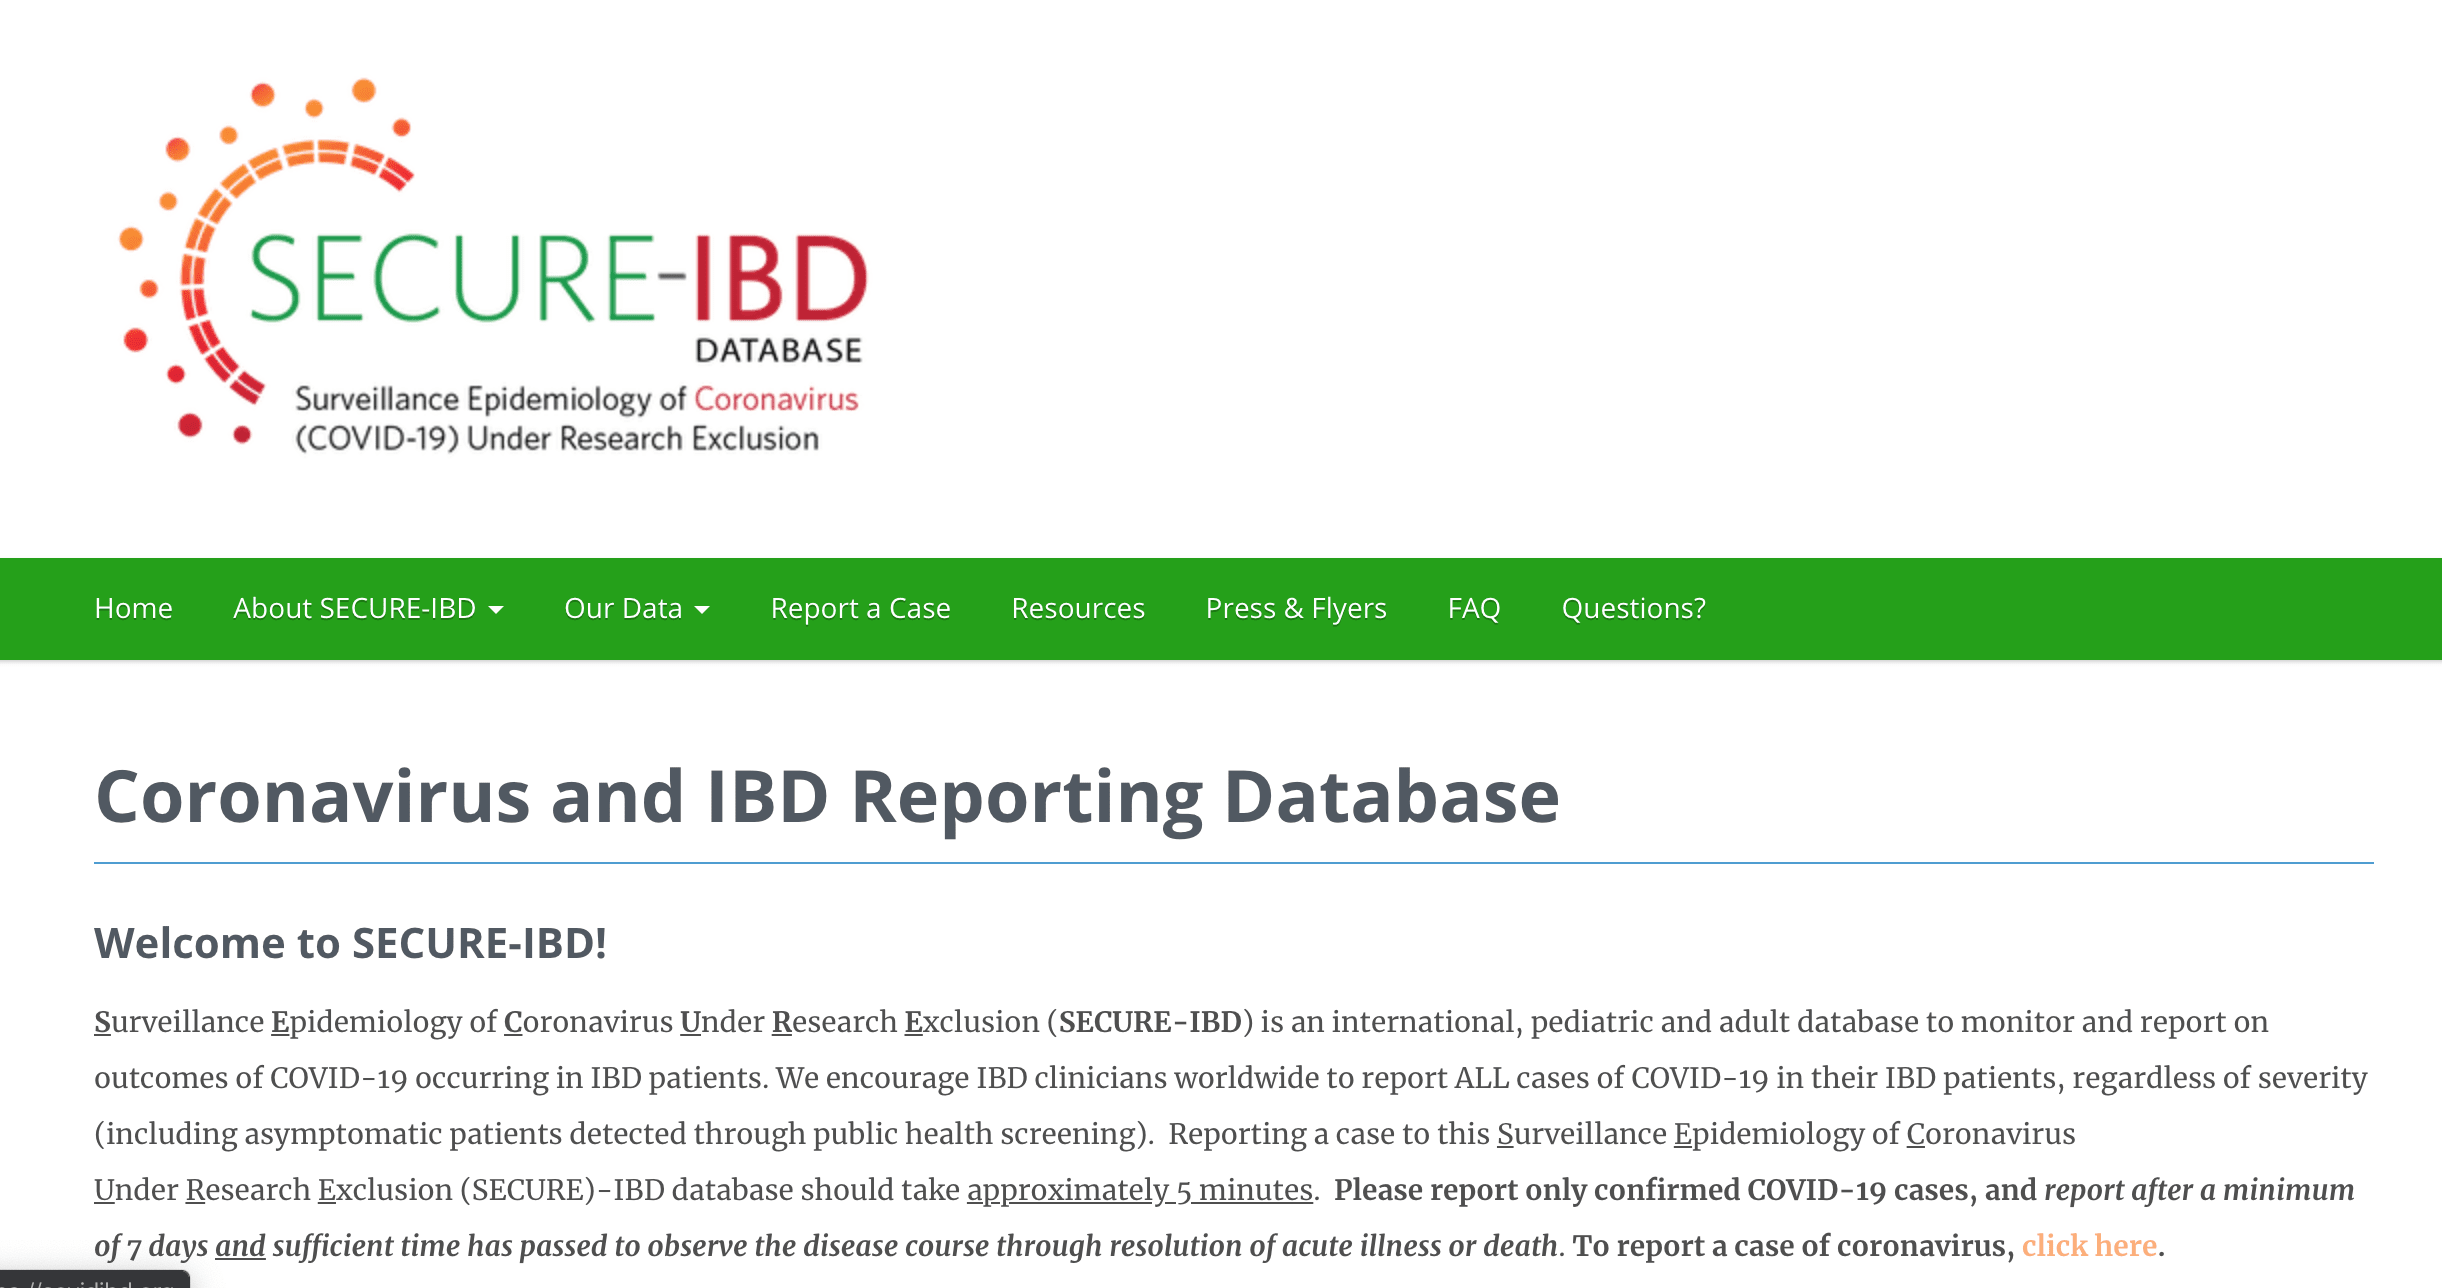Select the Questions? nav link
The height and width of the screenshot is (1288, 2442).
(x=1633, y=608)
